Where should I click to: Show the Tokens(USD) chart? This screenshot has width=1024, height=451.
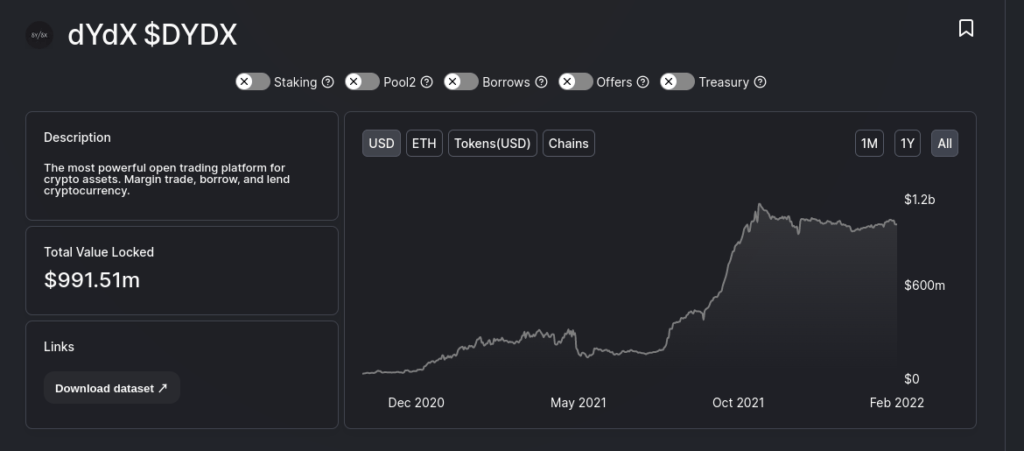point(492,144)
